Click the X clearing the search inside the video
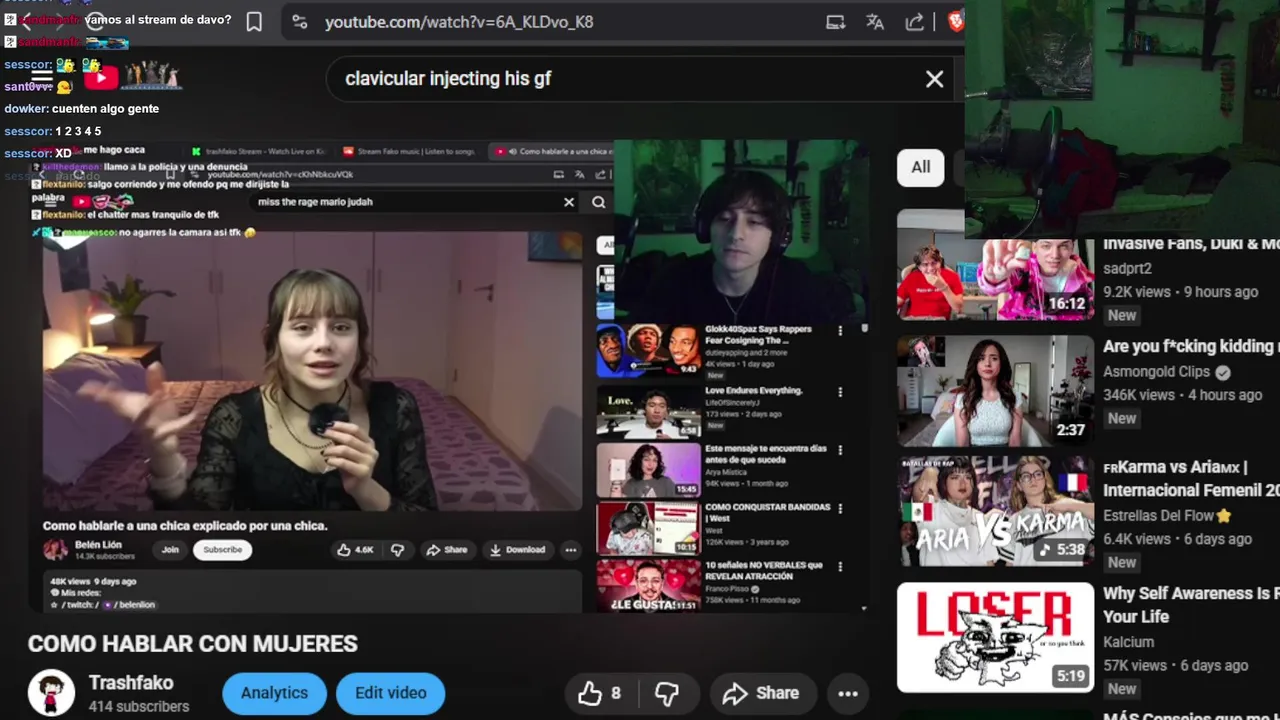 pos(569,202)
